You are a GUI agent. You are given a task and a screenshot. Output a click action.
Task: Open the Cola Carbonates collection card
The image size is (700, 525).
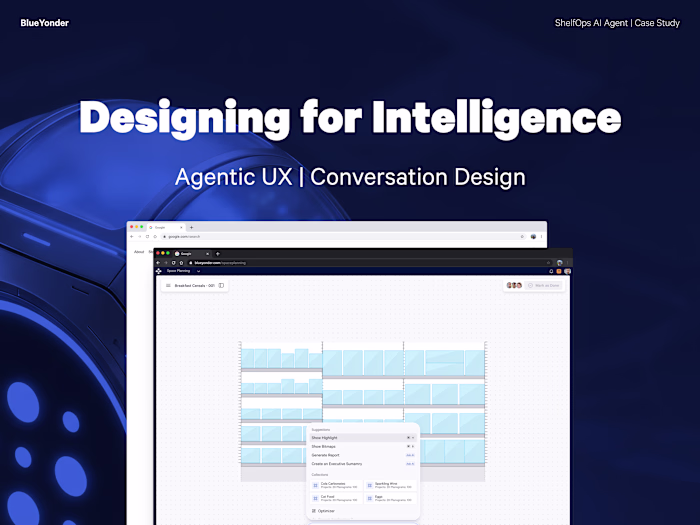[x=336, y=485]
